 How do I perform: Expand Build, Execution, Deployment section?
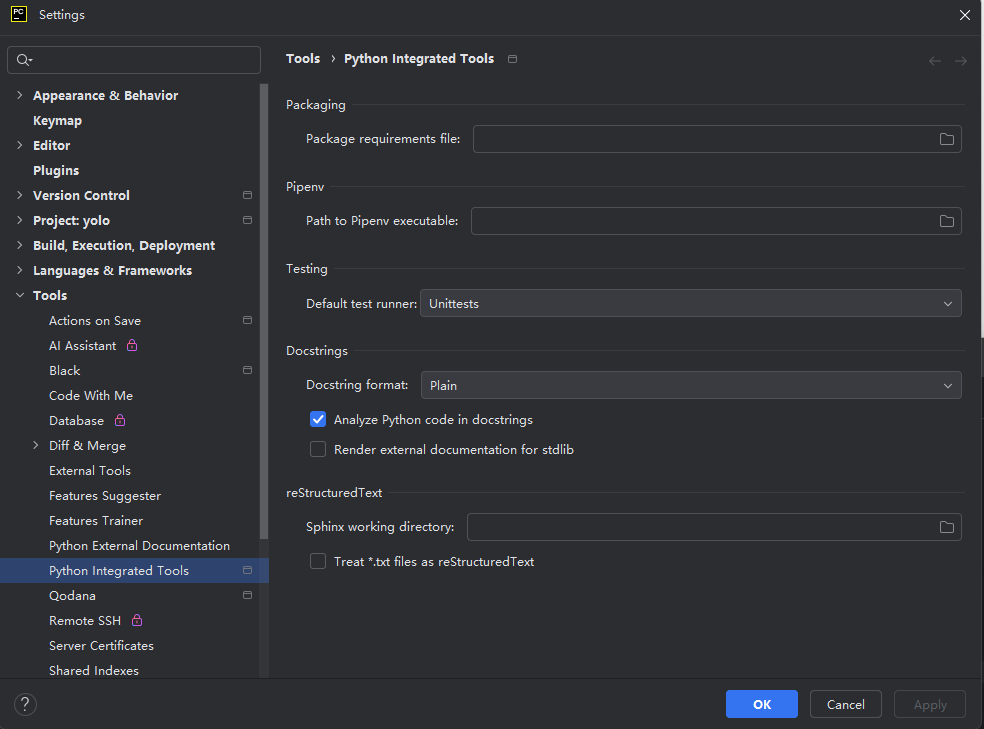tap(19, 245)
